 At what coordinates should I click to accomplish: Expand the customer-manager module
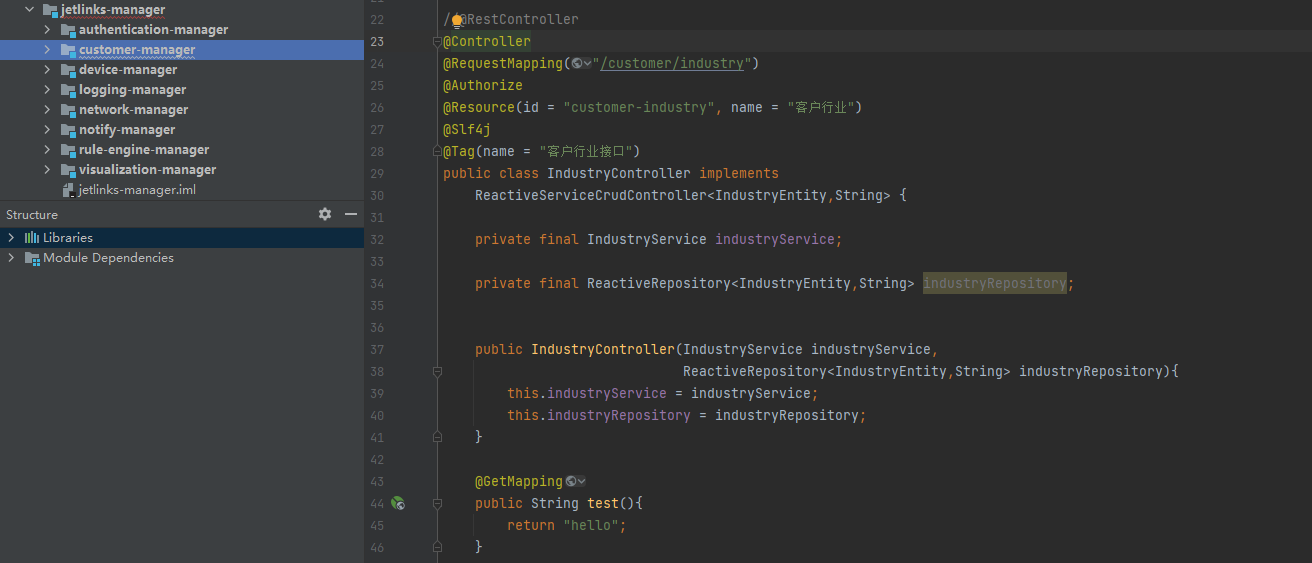(x=47, y=50)
